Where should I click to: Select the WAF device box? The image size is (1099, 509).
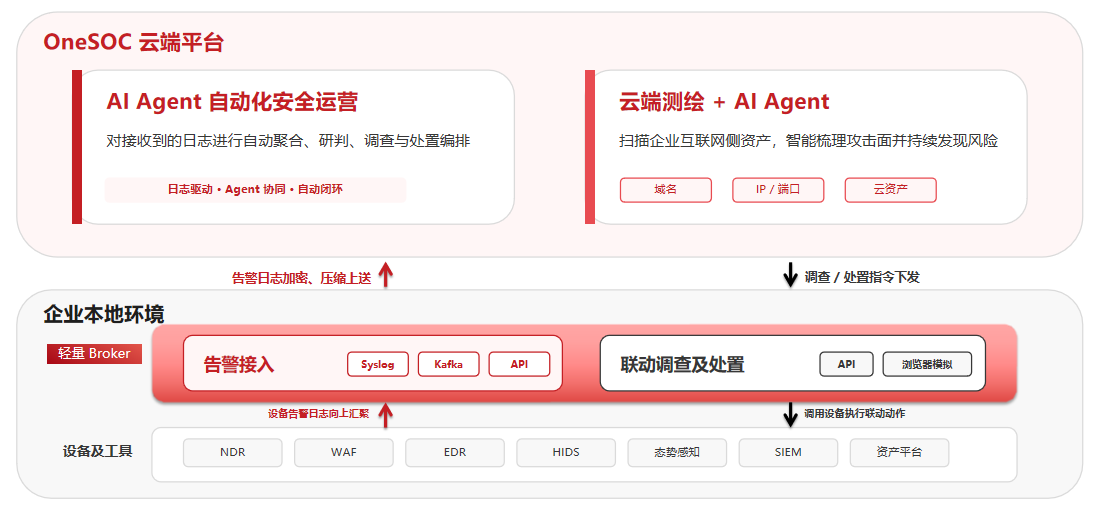pyautogui.click(x=343, y=452)
